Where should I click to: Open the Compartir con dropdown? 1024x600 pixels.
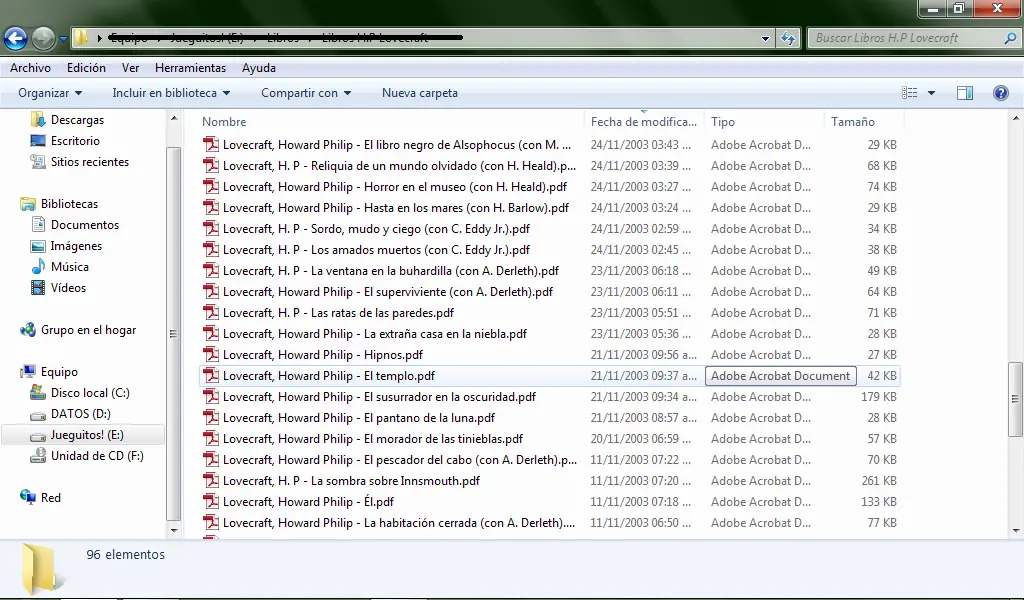306,93
